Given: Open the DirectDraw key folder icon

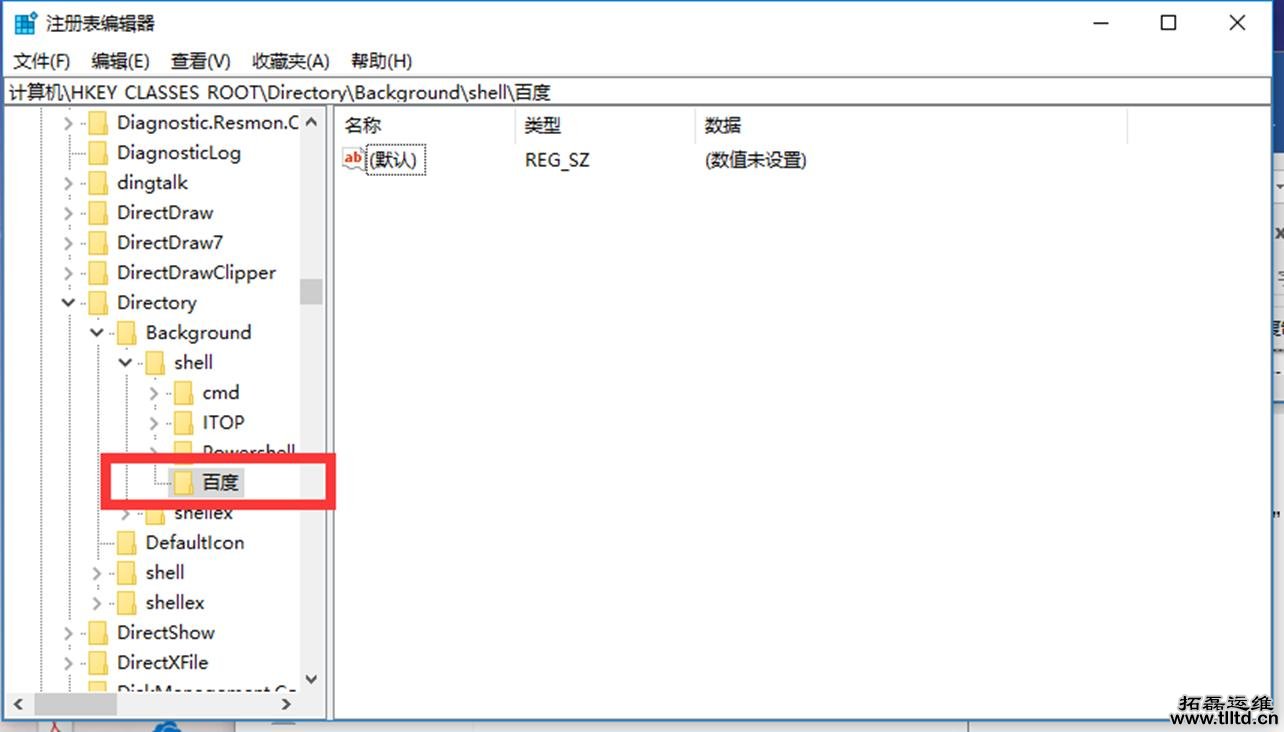Looking at the screenshot, I should point(97,212).
